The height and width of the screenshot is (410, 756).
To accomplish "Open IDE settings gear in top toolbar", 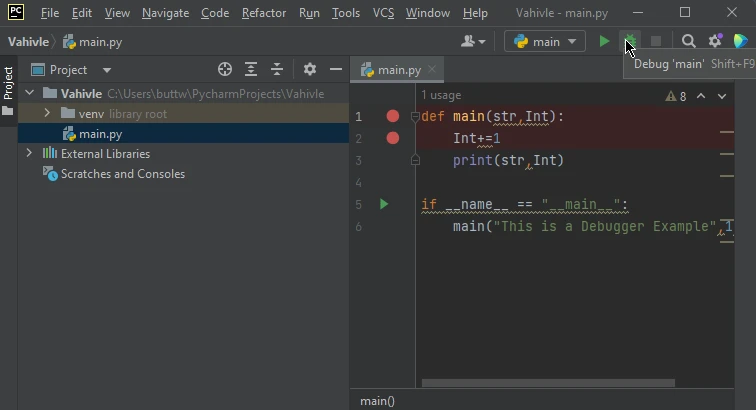I will click(x=715, y=41).
